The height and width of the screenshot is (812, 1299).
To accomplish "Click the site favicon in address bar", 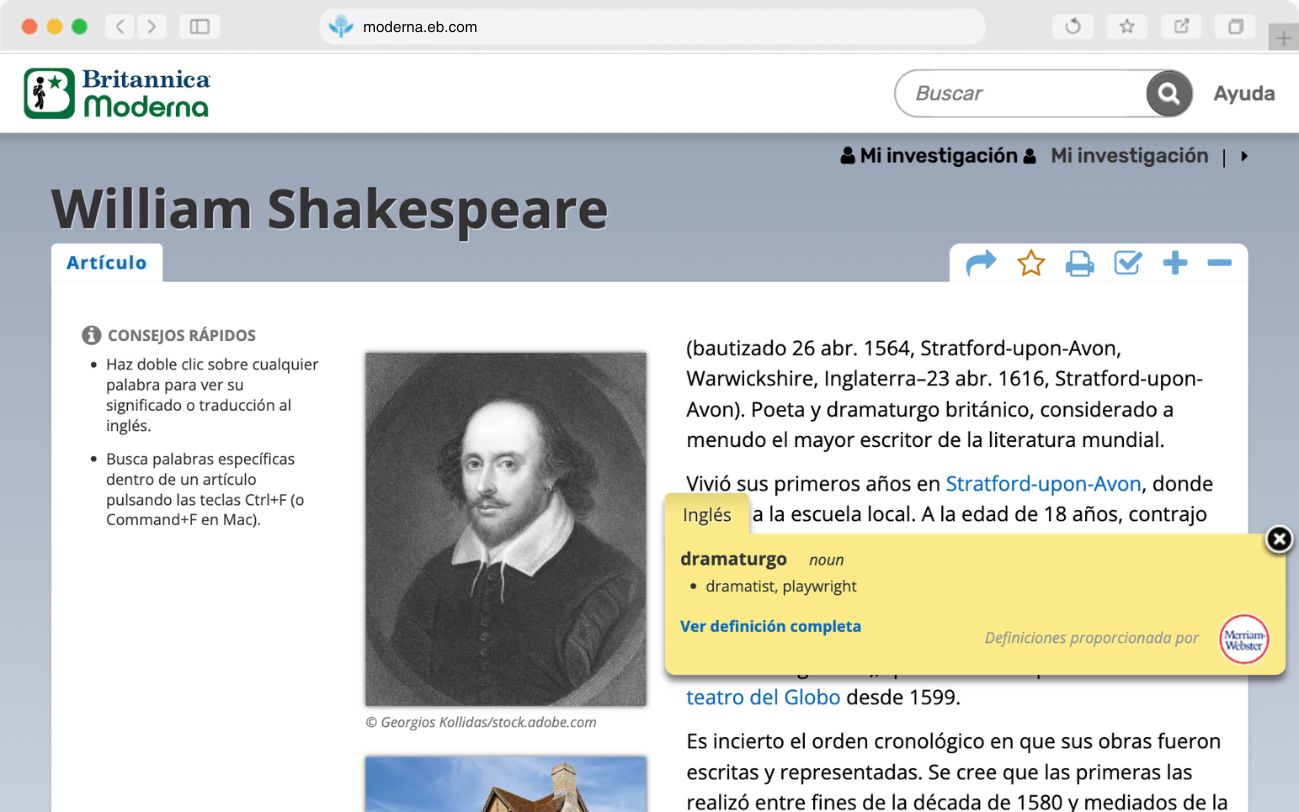I will point(341,27).
